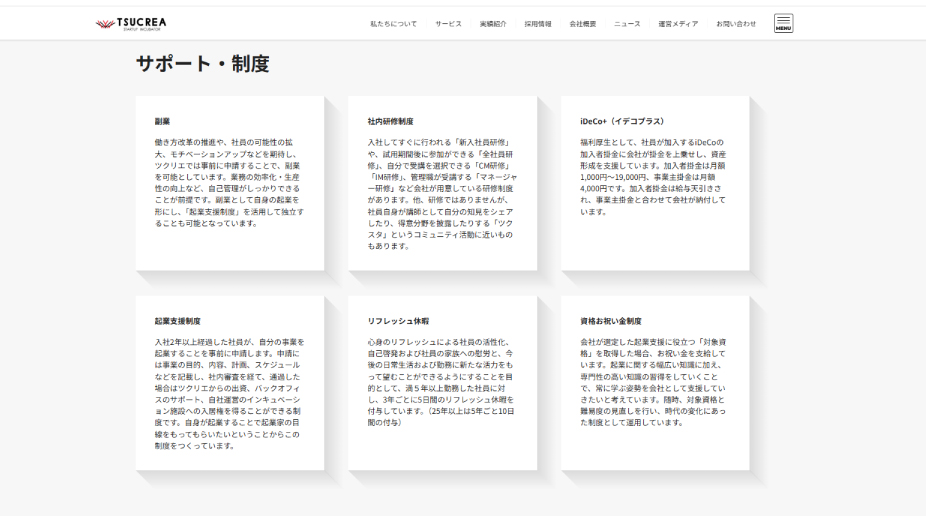Click the 起業支援制度 card title

pyautogui.click(x=178, y=321)
